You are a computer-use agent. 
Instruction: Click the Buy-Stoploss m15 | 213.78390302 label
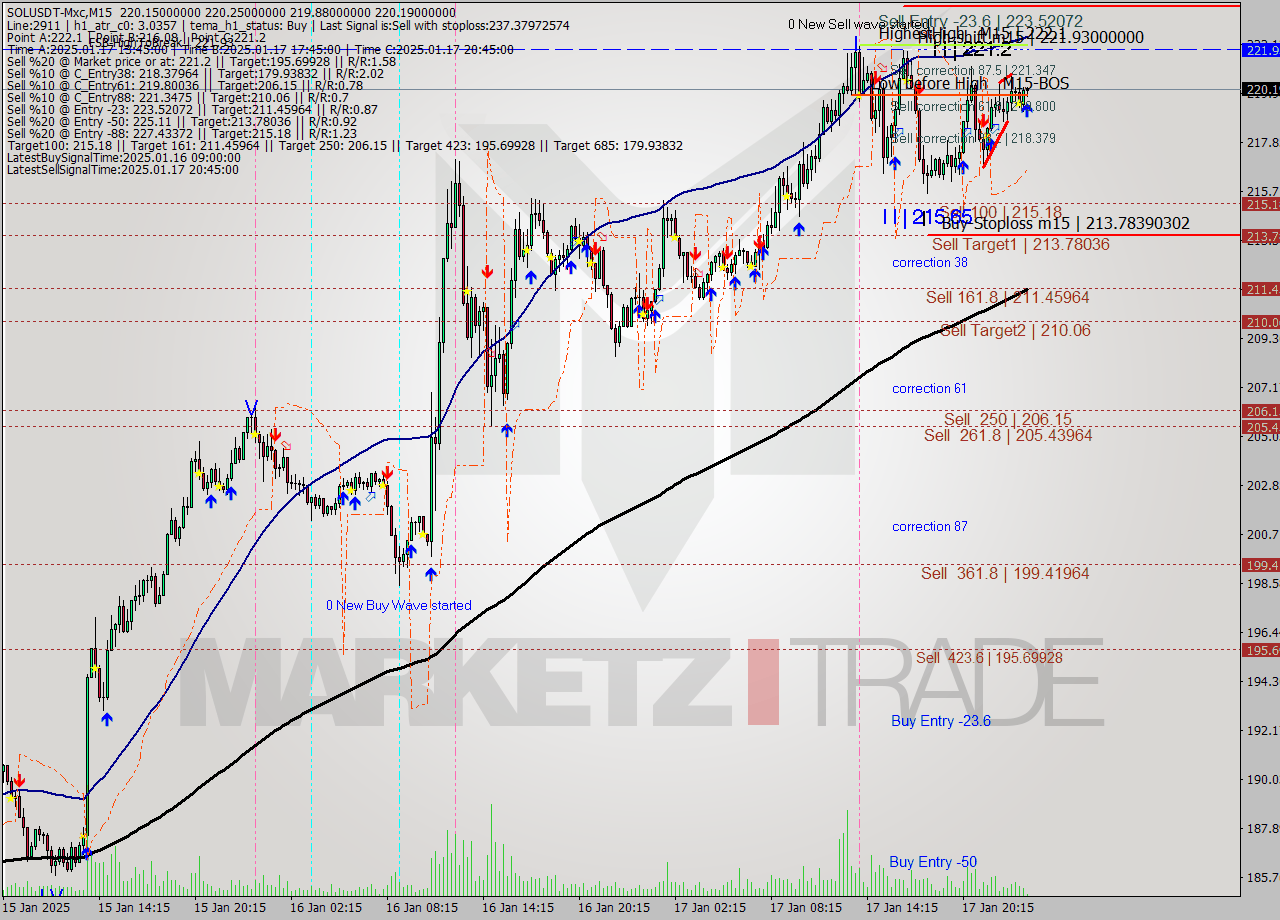pos(1065,224)
